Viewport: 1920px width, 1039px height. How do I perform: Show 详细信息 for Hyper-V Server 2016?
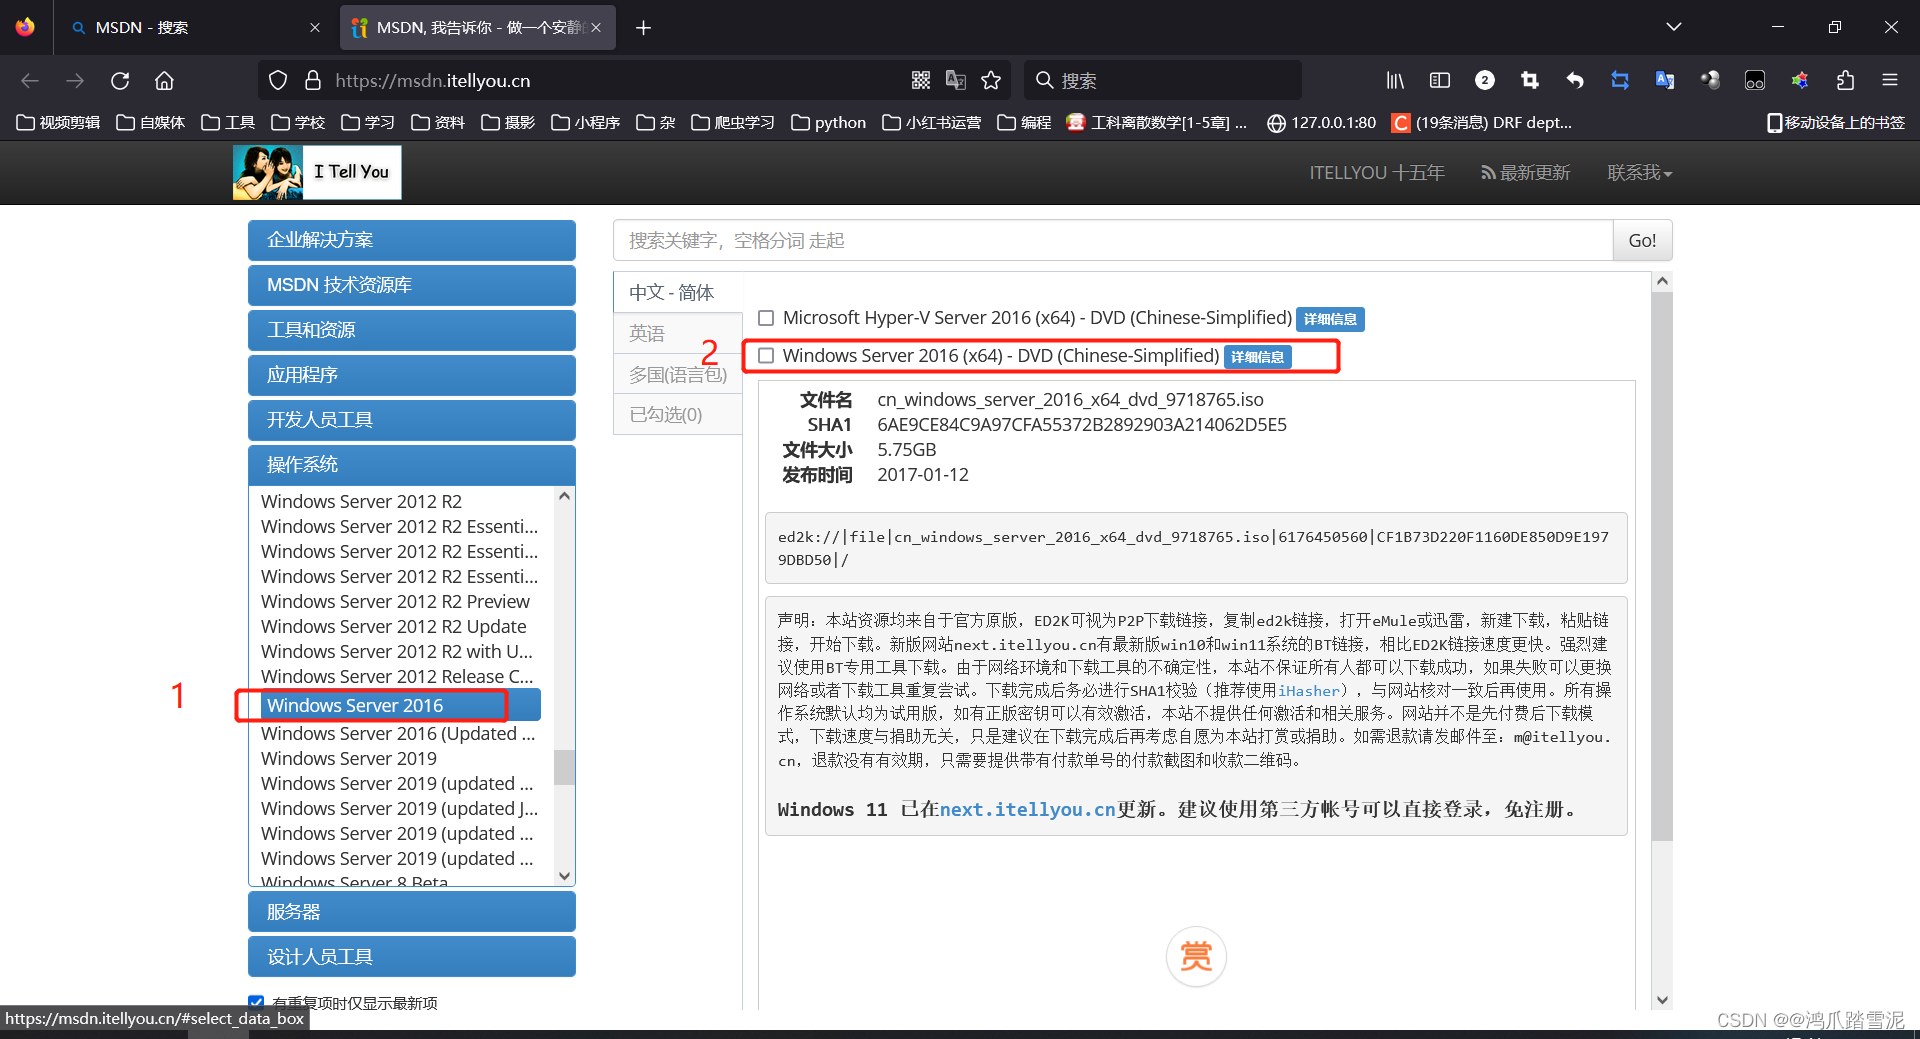pos(1330,319)
